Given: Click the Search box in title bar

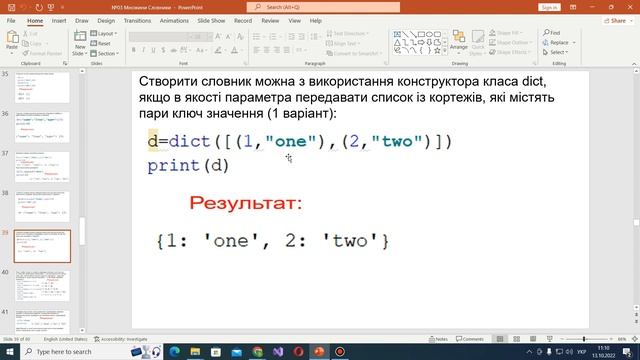Looking at the screenshot, I should click(323, 7).
